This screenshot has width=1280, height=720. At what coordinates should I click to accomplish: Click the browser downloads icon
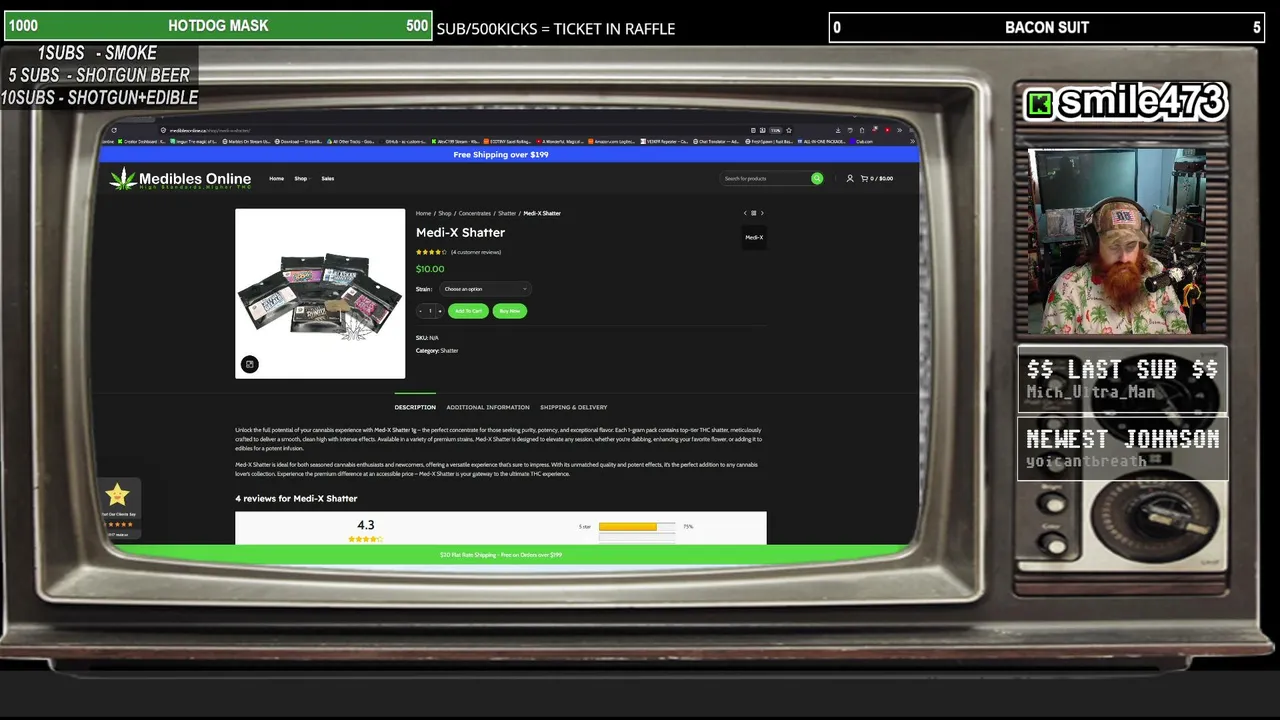838,130
